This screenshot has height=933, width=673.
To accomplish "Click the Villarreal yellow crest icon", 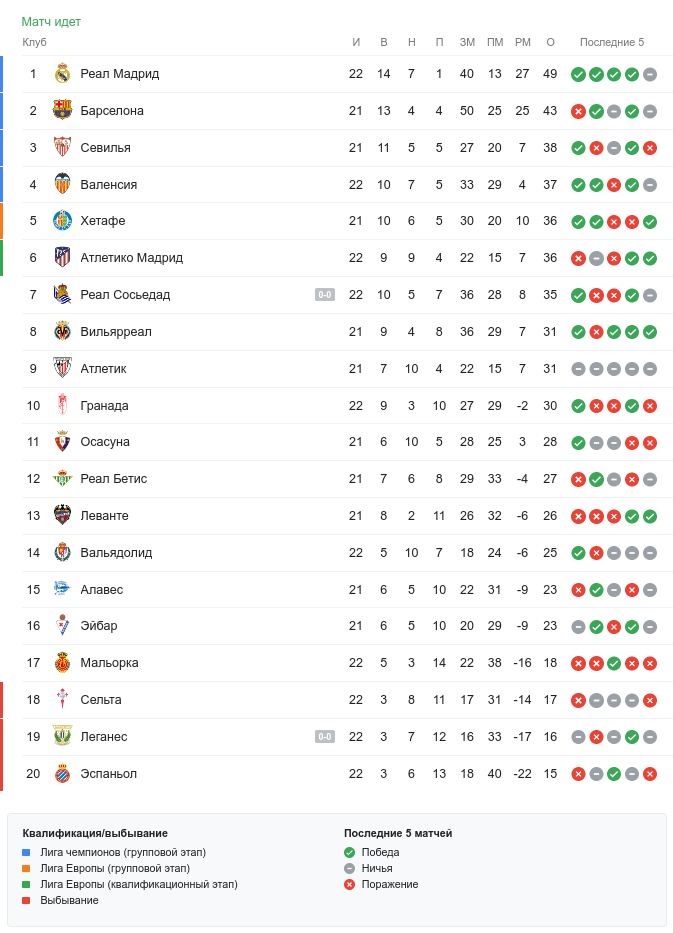I will pos(62,332).
